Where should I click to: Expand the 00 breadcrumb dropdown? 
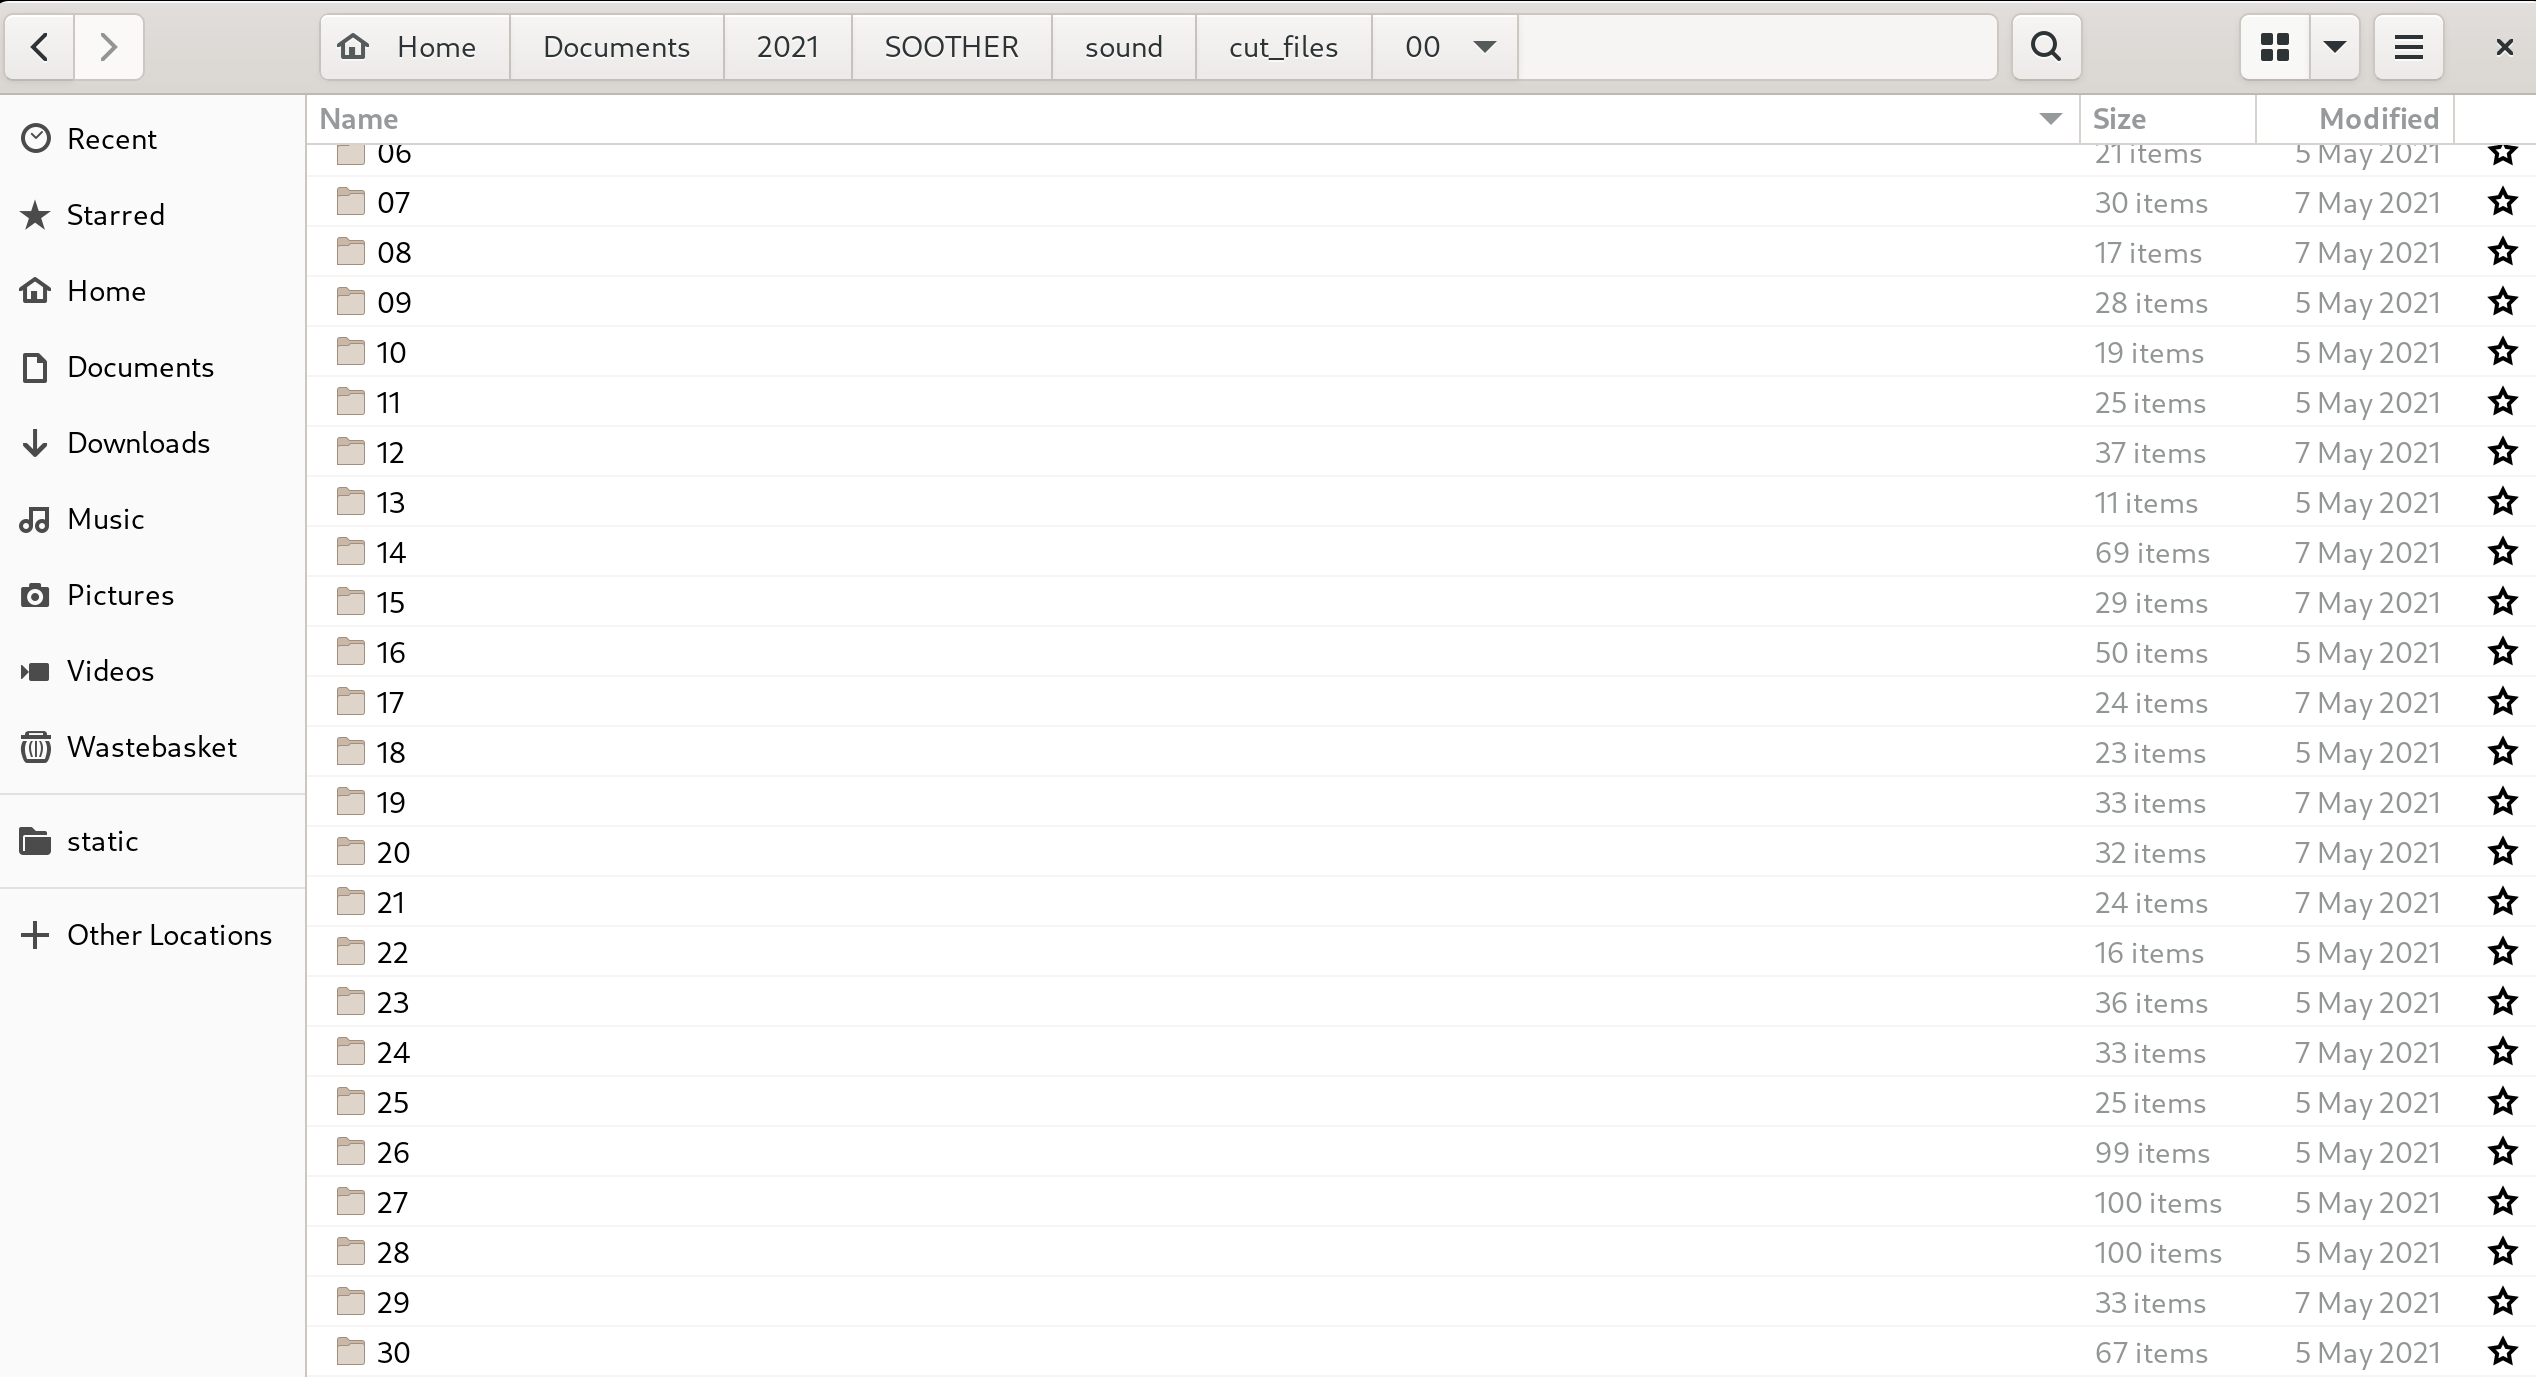point(1483,47)
